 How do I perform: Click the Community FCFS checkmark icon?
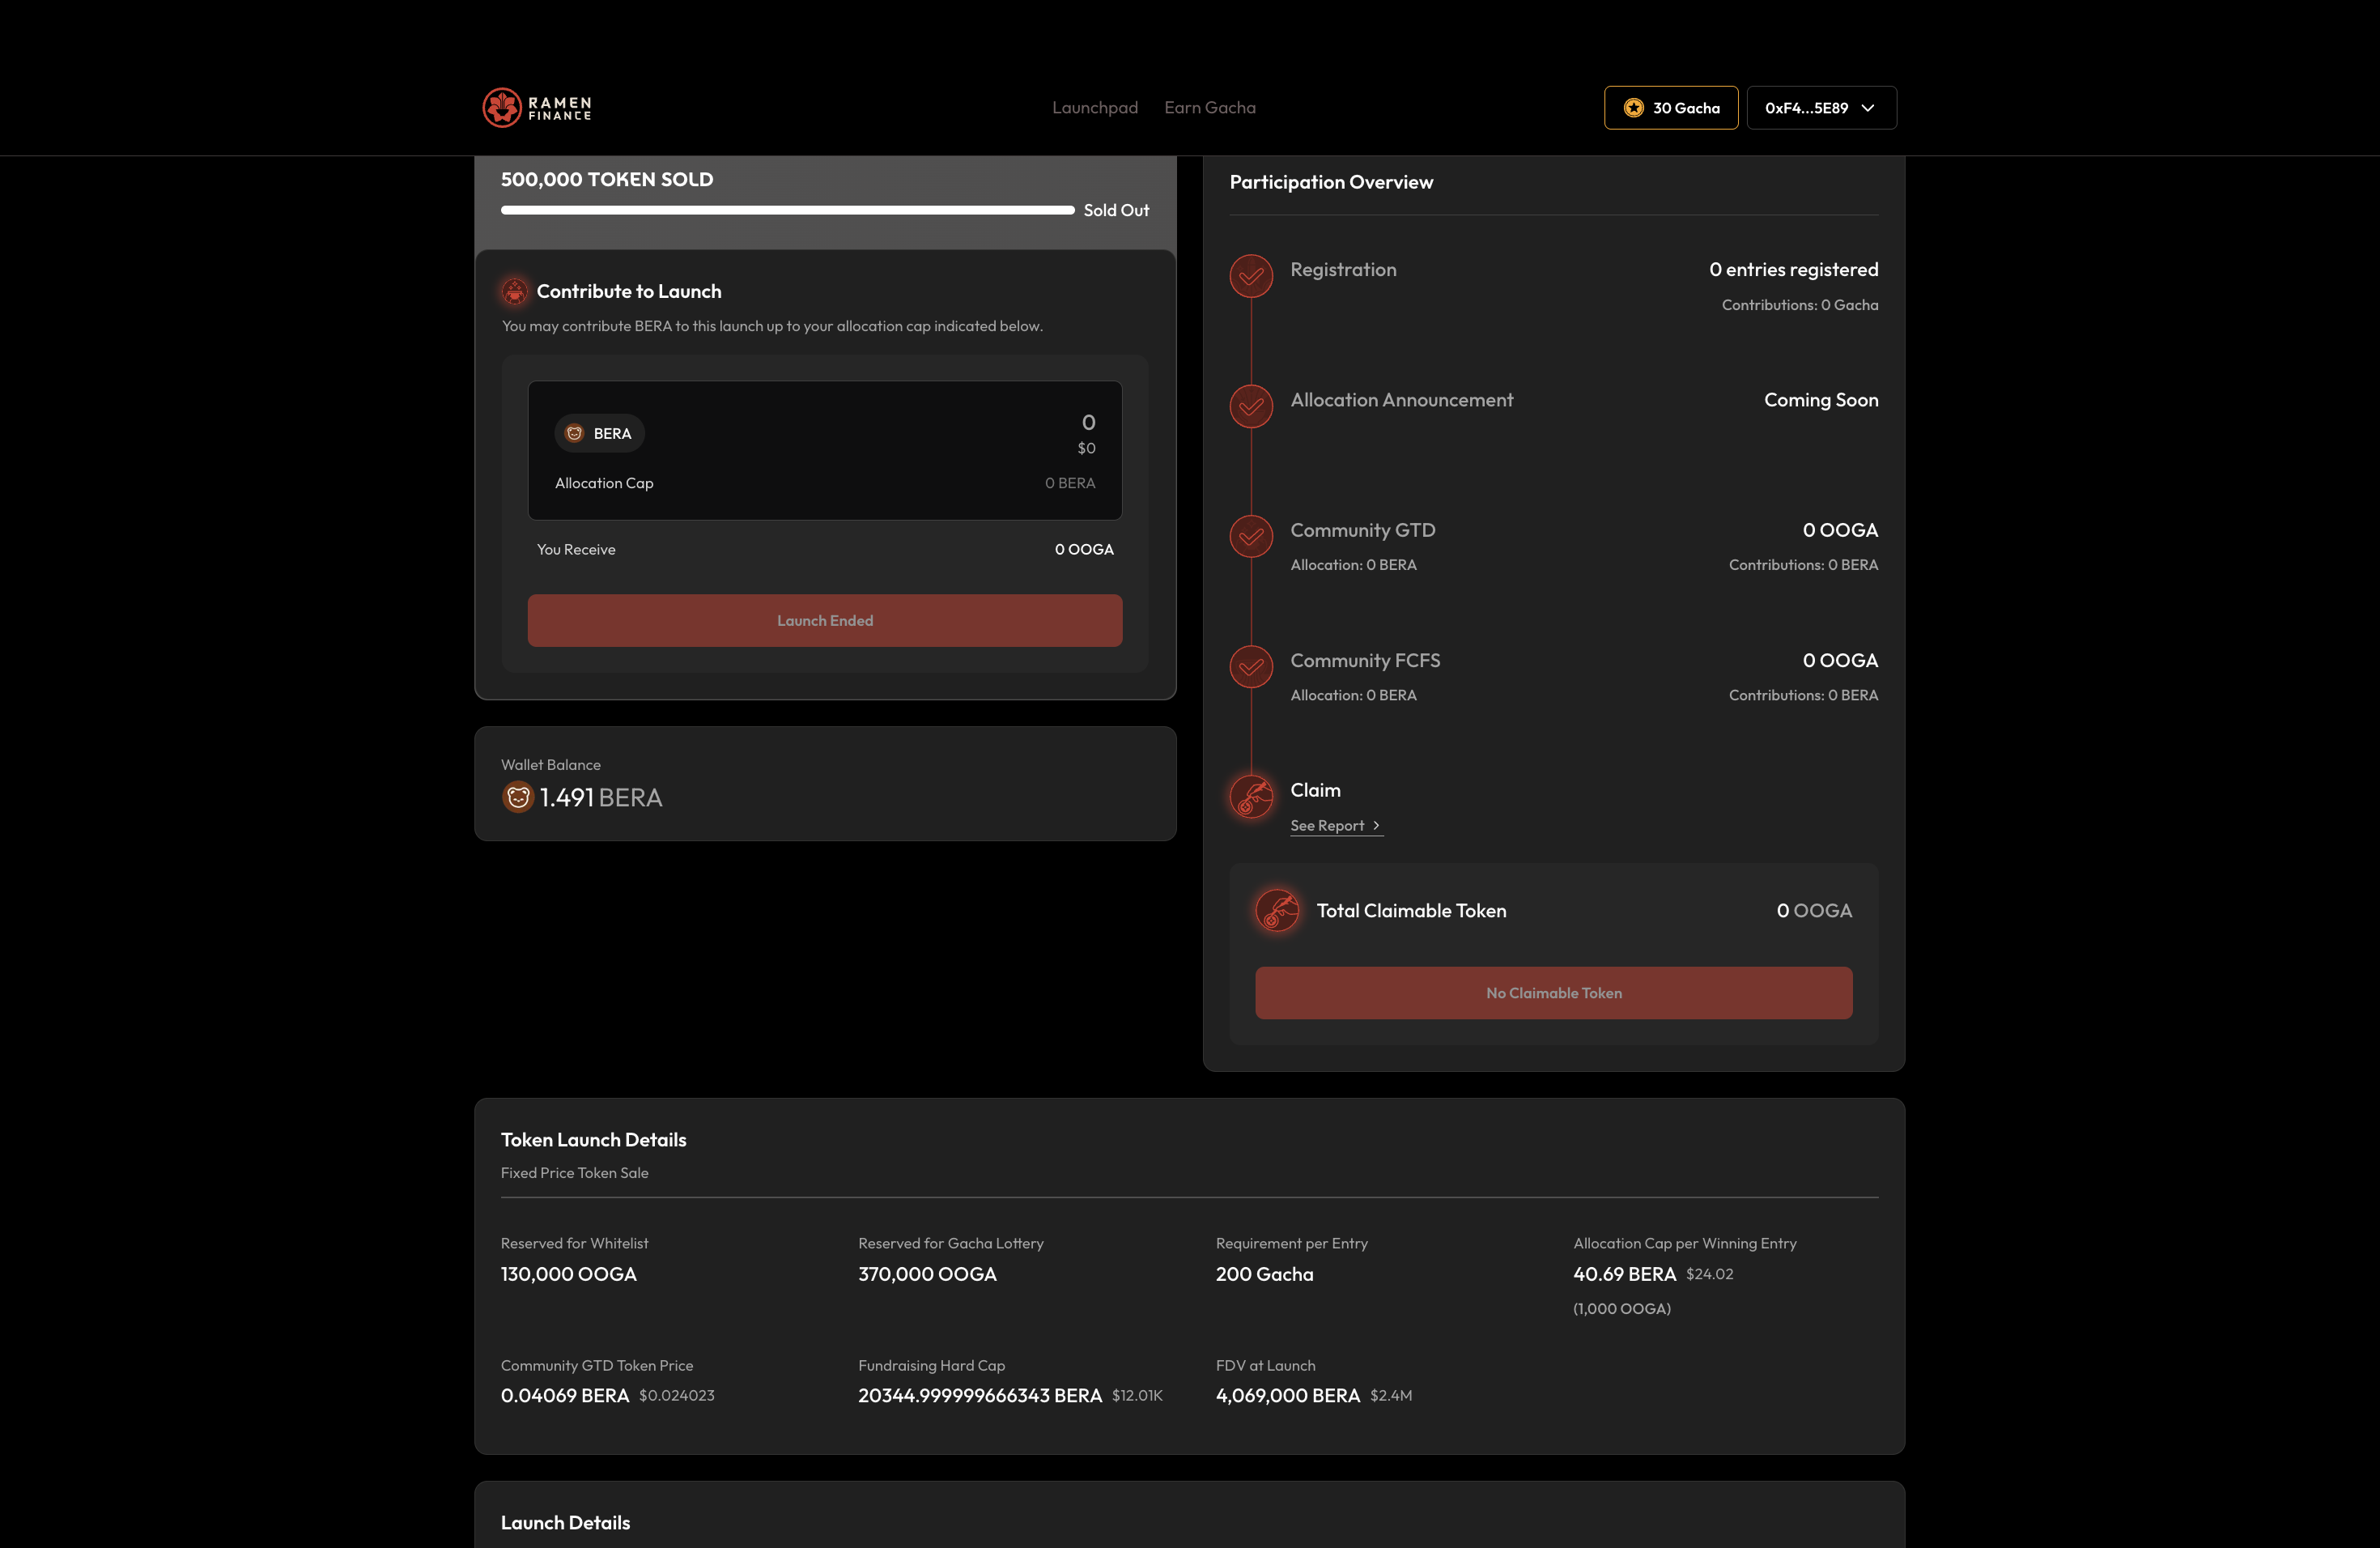[1251, 667]
